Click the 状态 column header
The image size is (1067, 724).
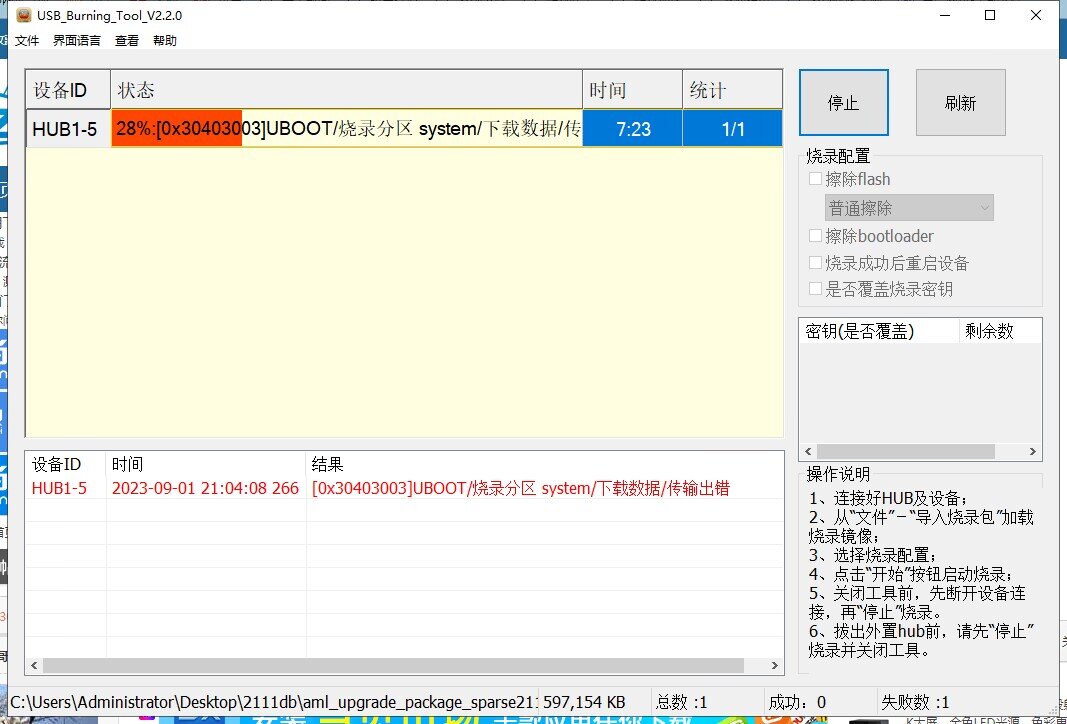coord(346,90)
